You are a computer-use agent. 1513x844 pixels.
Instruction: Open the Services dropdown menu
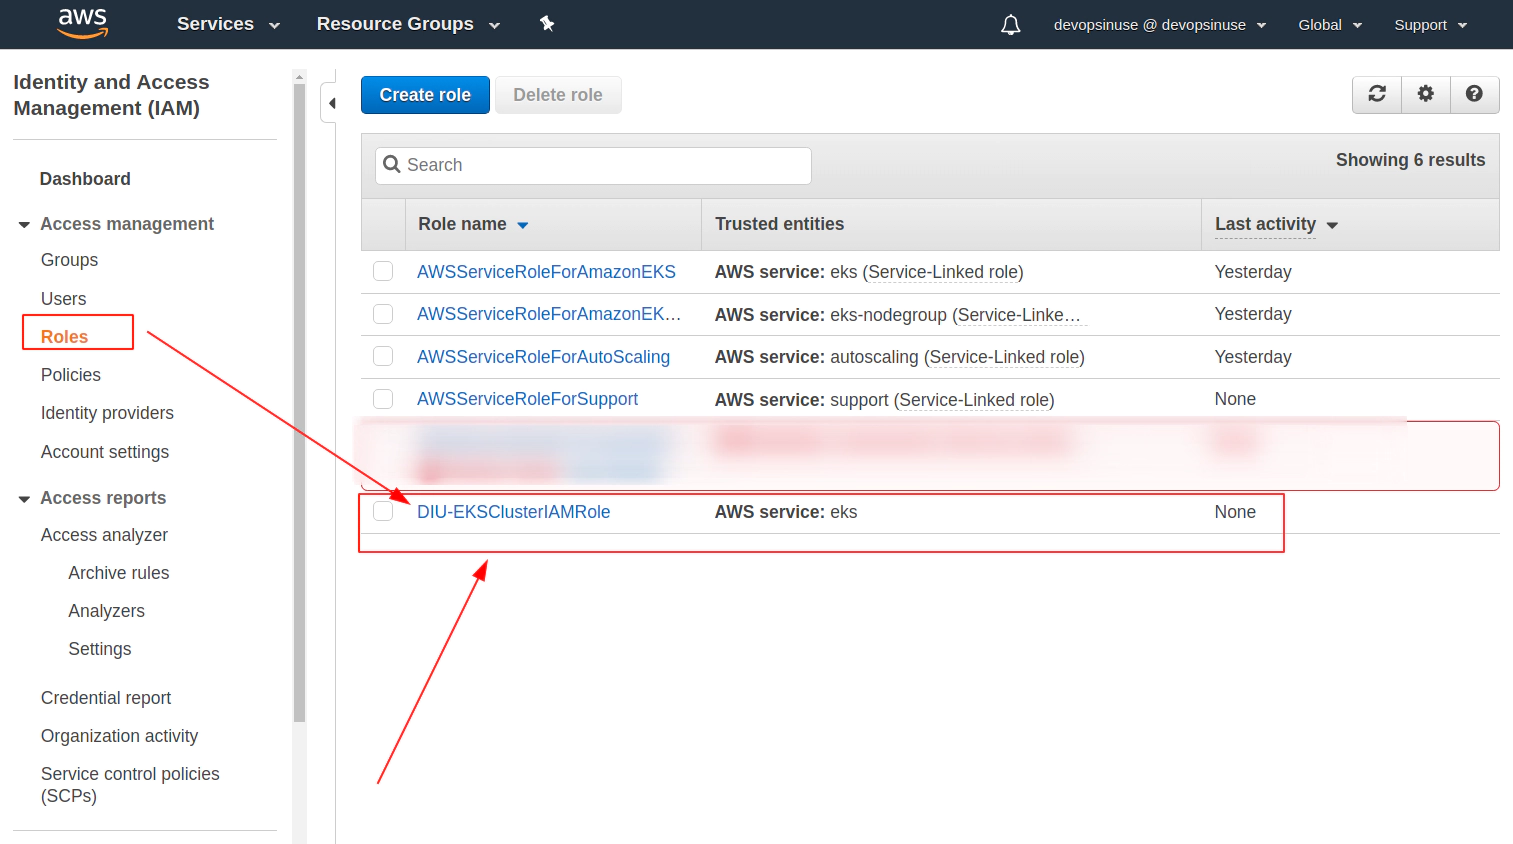click(x=228, y=24)
